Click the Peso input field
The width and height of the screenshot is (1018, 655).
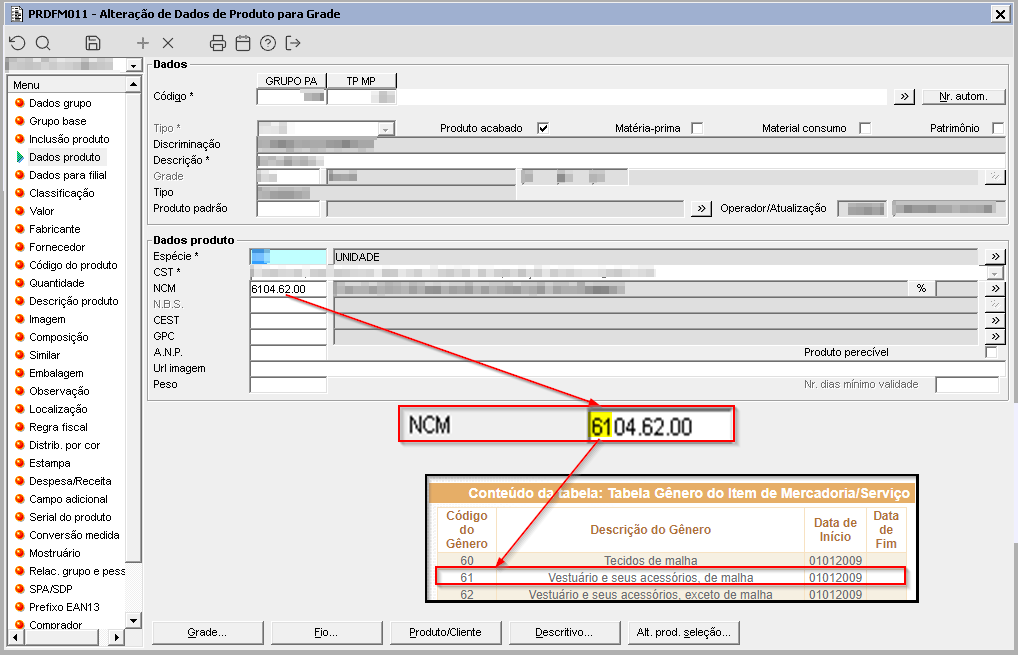click(x=288, y=384)
